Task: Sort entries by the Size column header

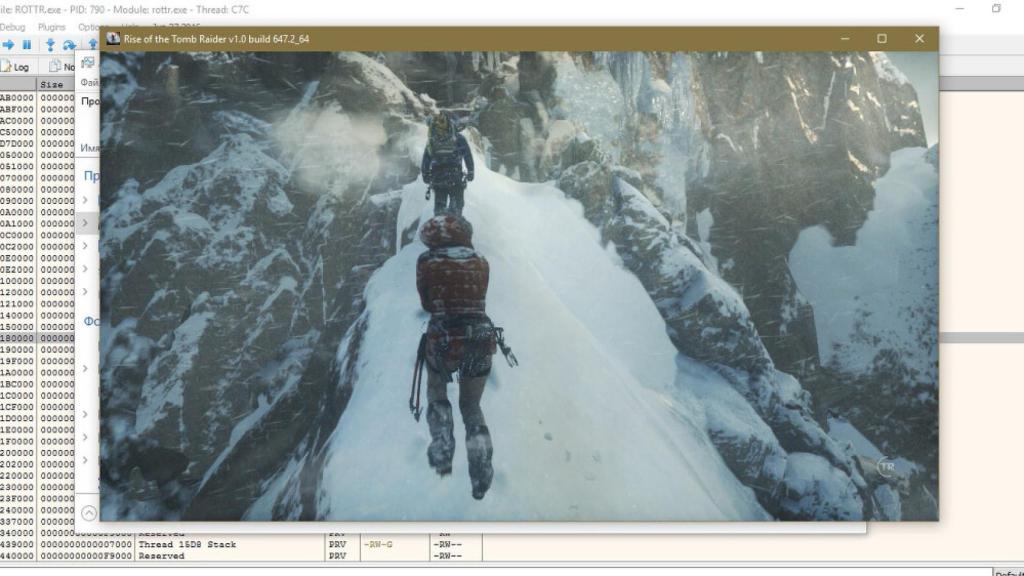Action: [54, 84]
